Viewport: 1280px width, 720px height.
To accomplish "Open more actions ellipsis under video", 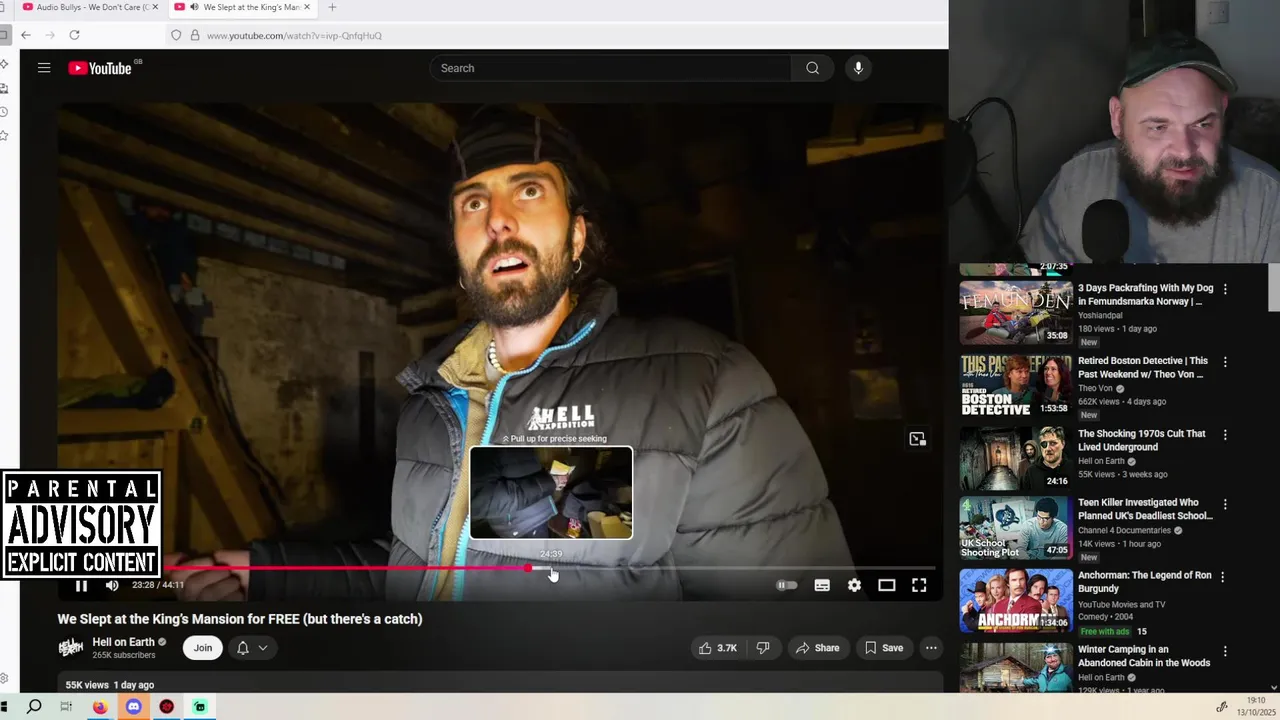I will [x=931, y=648].
